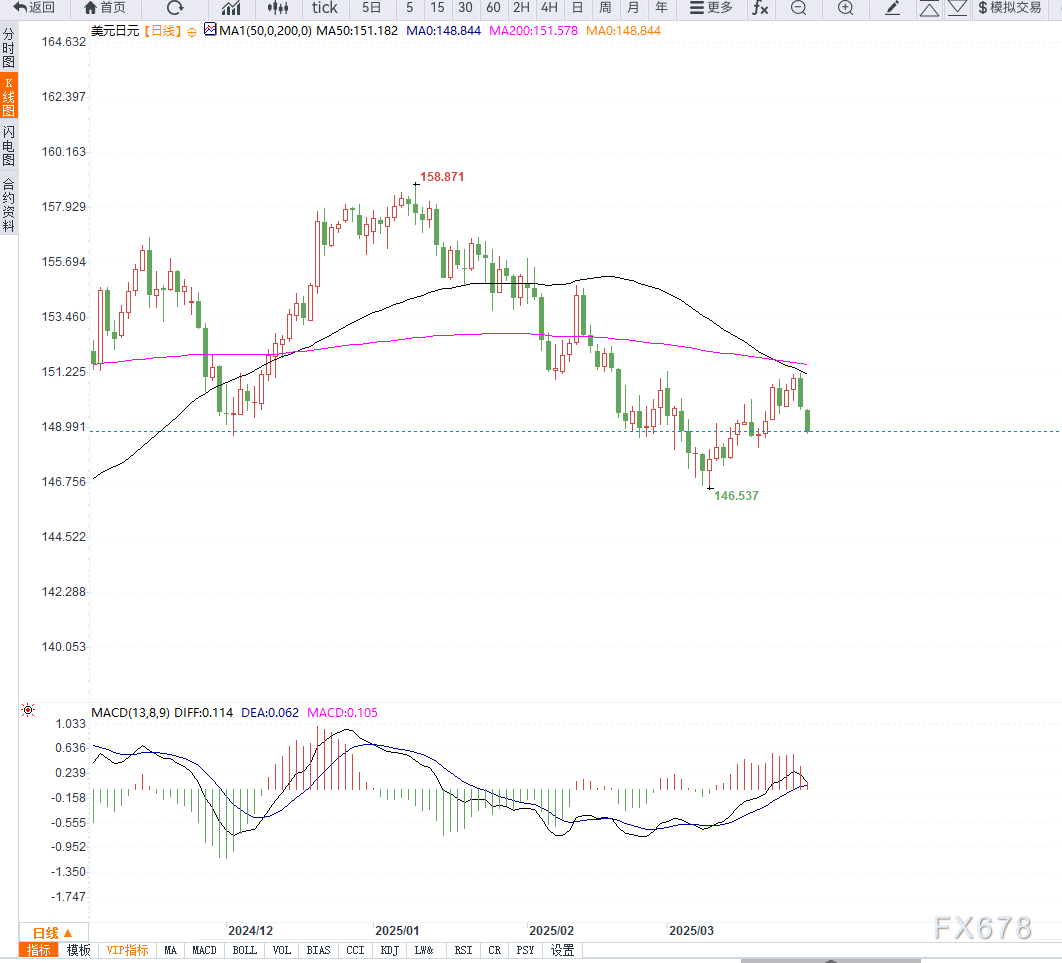Image resolution: width=1062 pixels, height=963 pixels.
Task: Apply the MACD indicator
Action: tap(204, 950)
